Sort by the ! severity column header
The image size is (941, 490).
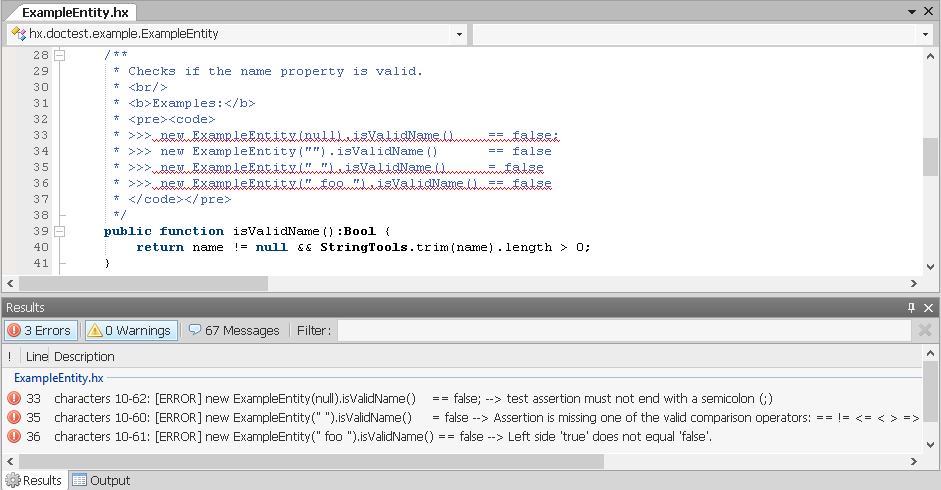click(x=10, y=357)
